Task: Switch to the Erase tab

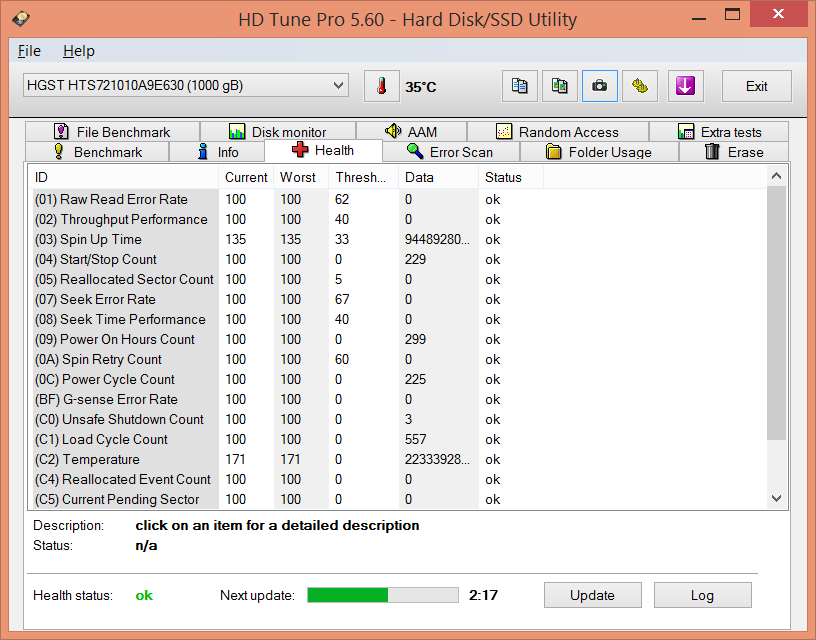Action: point(734,152)
